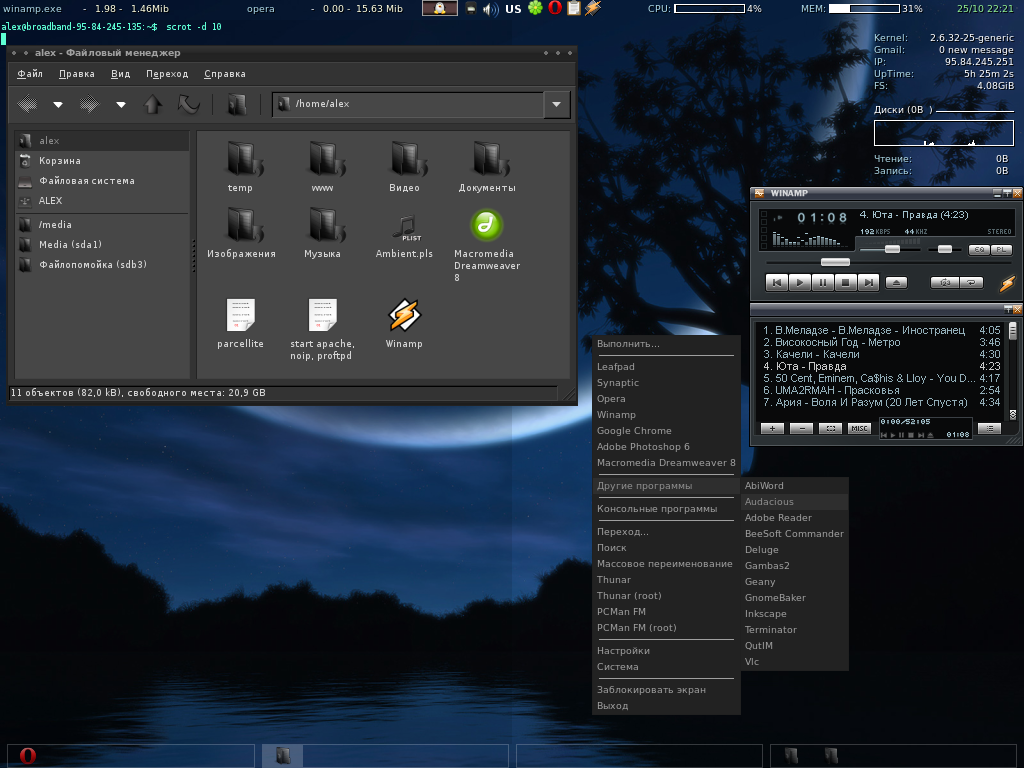Viewport: 1024px width, 768px height.
Task: Toggle Winamp equalizer with EQ button
Action: click(x=979, y=249)
